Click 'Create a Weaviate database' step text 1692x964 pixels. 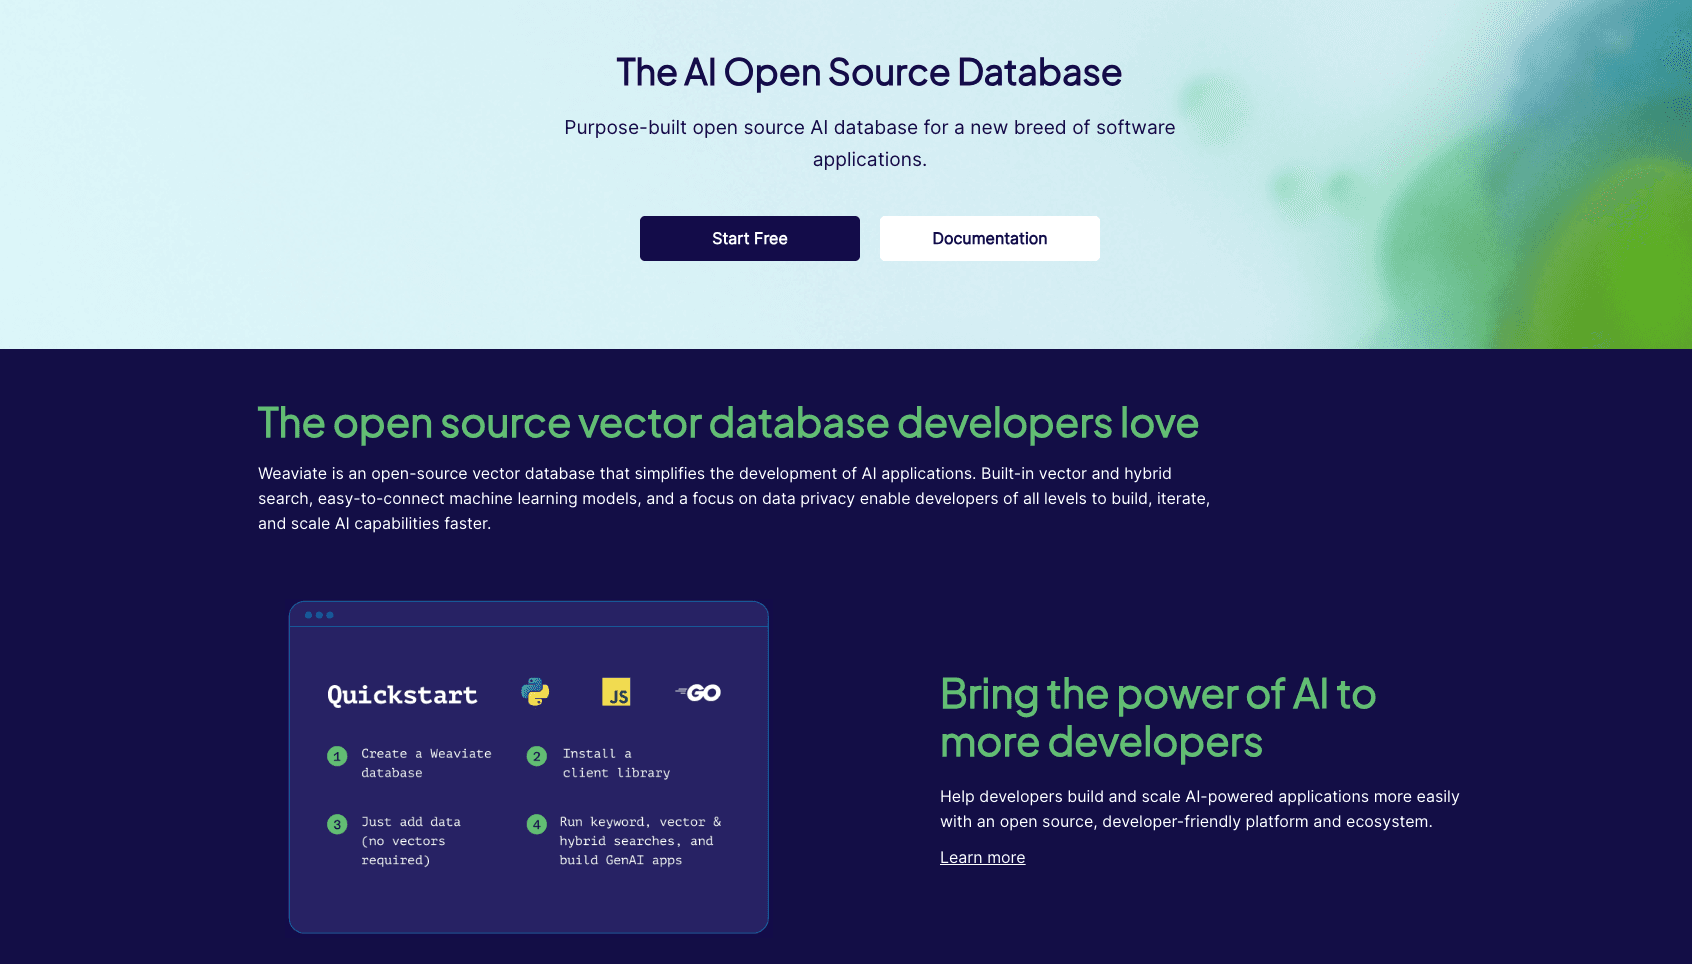click(426, 763)
